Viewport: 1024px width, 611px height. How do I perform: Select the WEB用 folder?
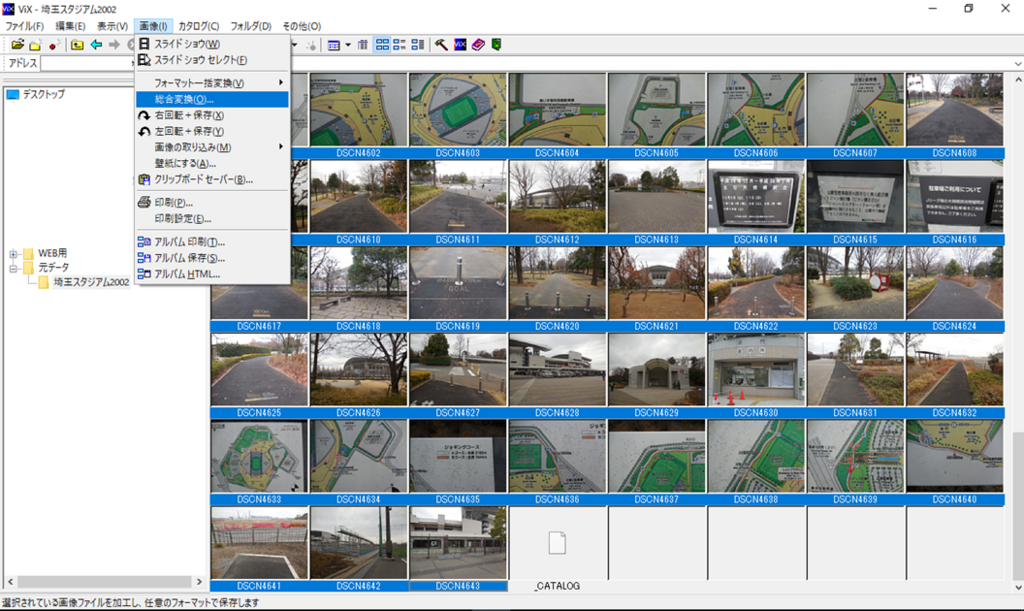(x=52, y=253)
